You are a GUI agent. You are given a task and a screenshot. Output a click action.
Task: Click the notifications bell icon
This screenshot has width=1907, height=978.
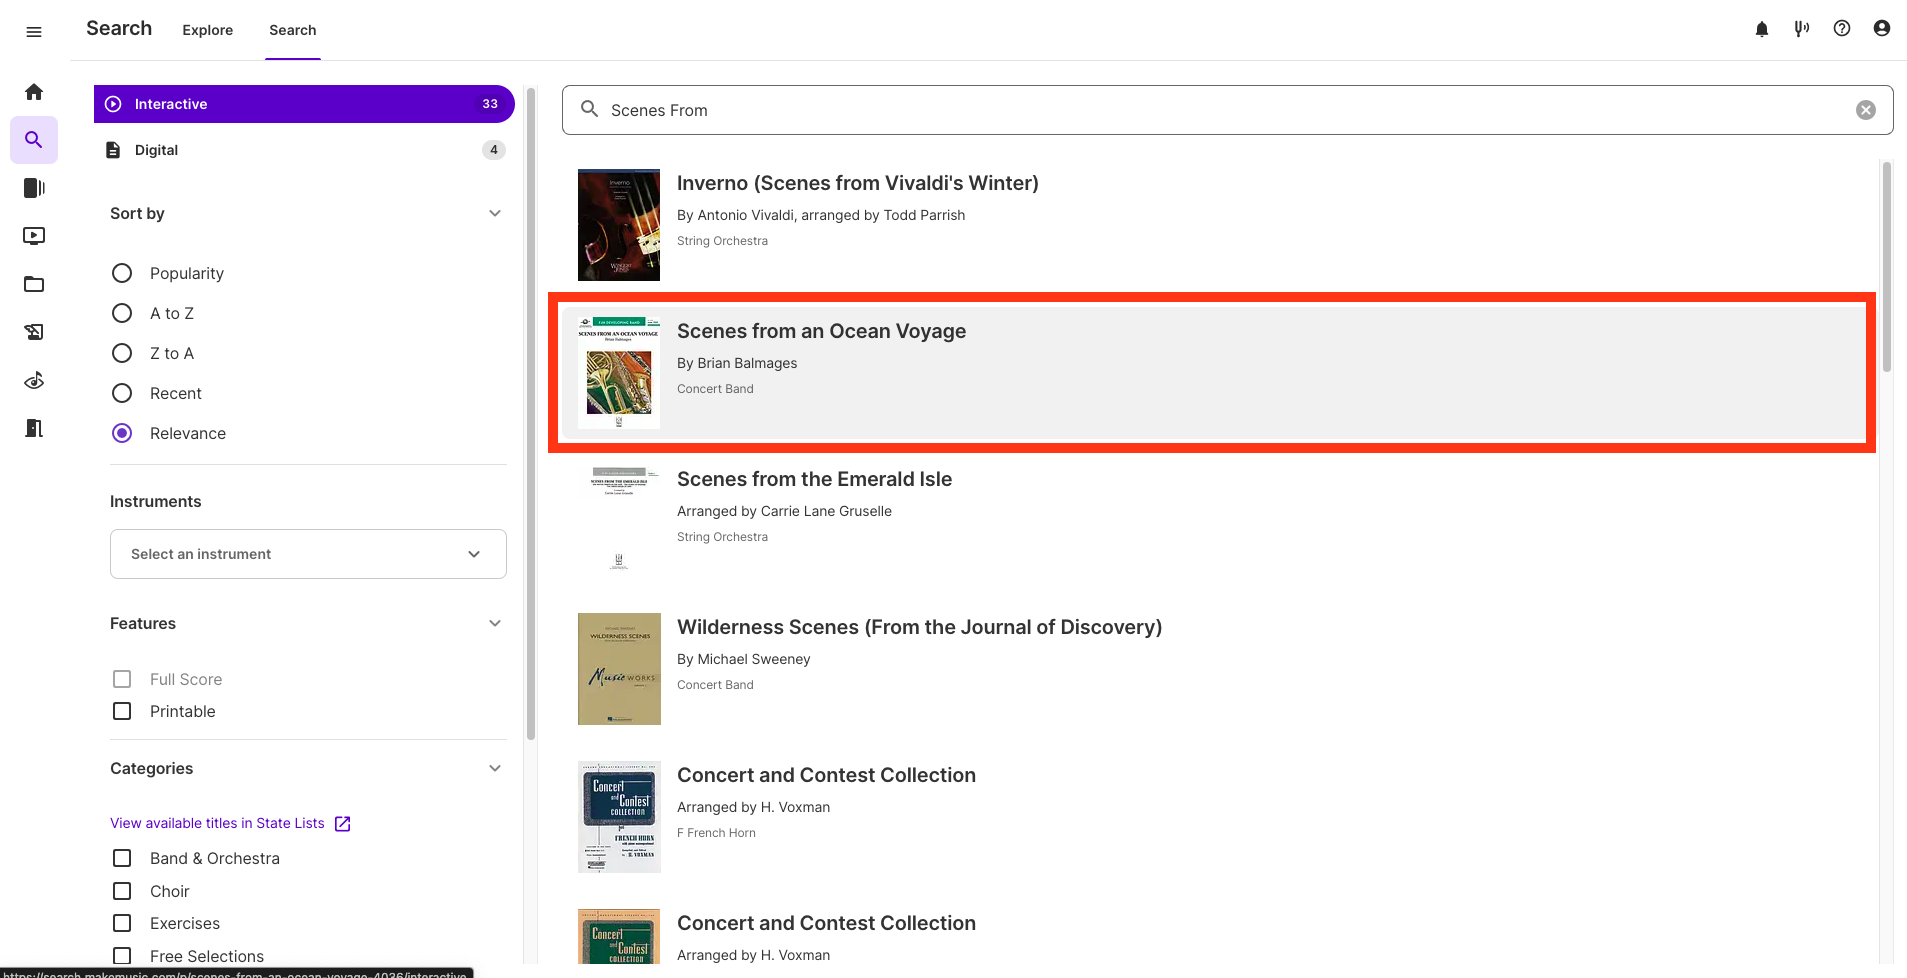(x=1762, y=29)
